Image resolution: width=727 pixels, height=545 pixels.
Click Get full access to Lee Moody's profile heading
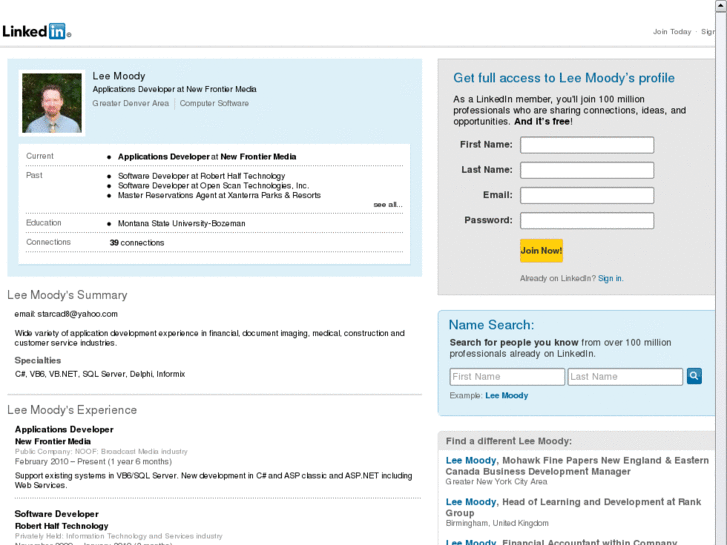(564, 78)
